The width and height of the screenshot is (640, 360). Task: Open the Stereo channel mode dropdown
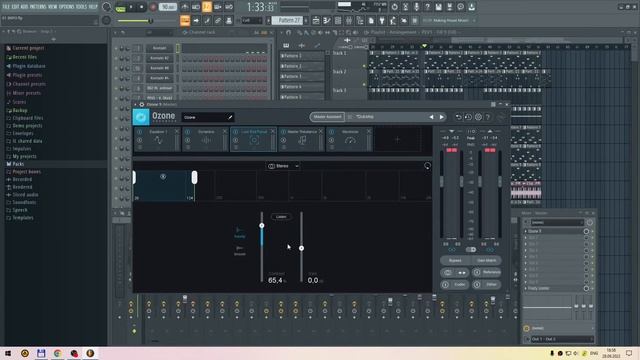[x=283, y=166]
